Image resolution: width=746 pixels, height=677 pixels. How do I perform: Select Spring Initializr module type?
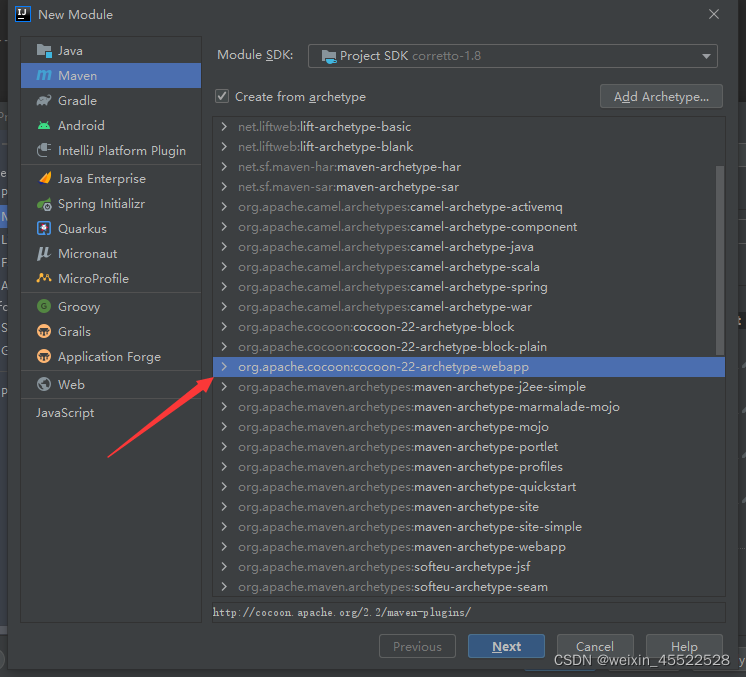(111, 204)
